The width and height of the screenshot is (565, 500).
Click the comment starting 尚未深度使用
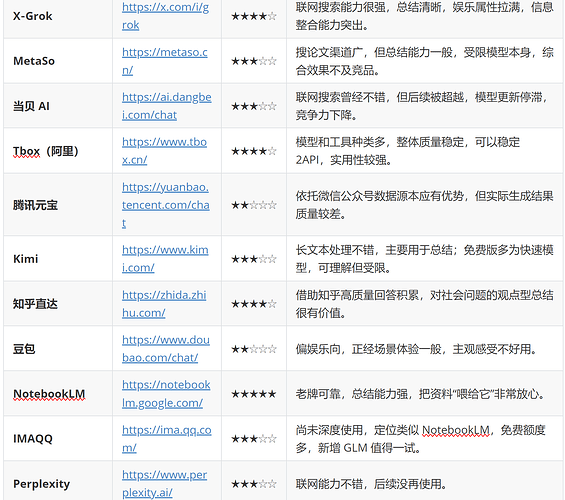421,438
